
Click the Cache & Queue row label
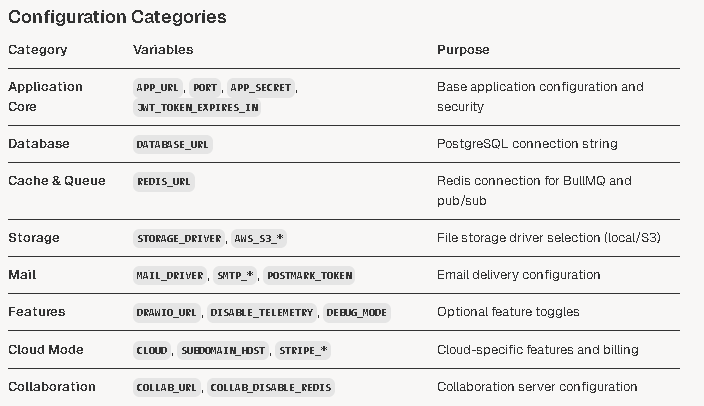point(57,181)
